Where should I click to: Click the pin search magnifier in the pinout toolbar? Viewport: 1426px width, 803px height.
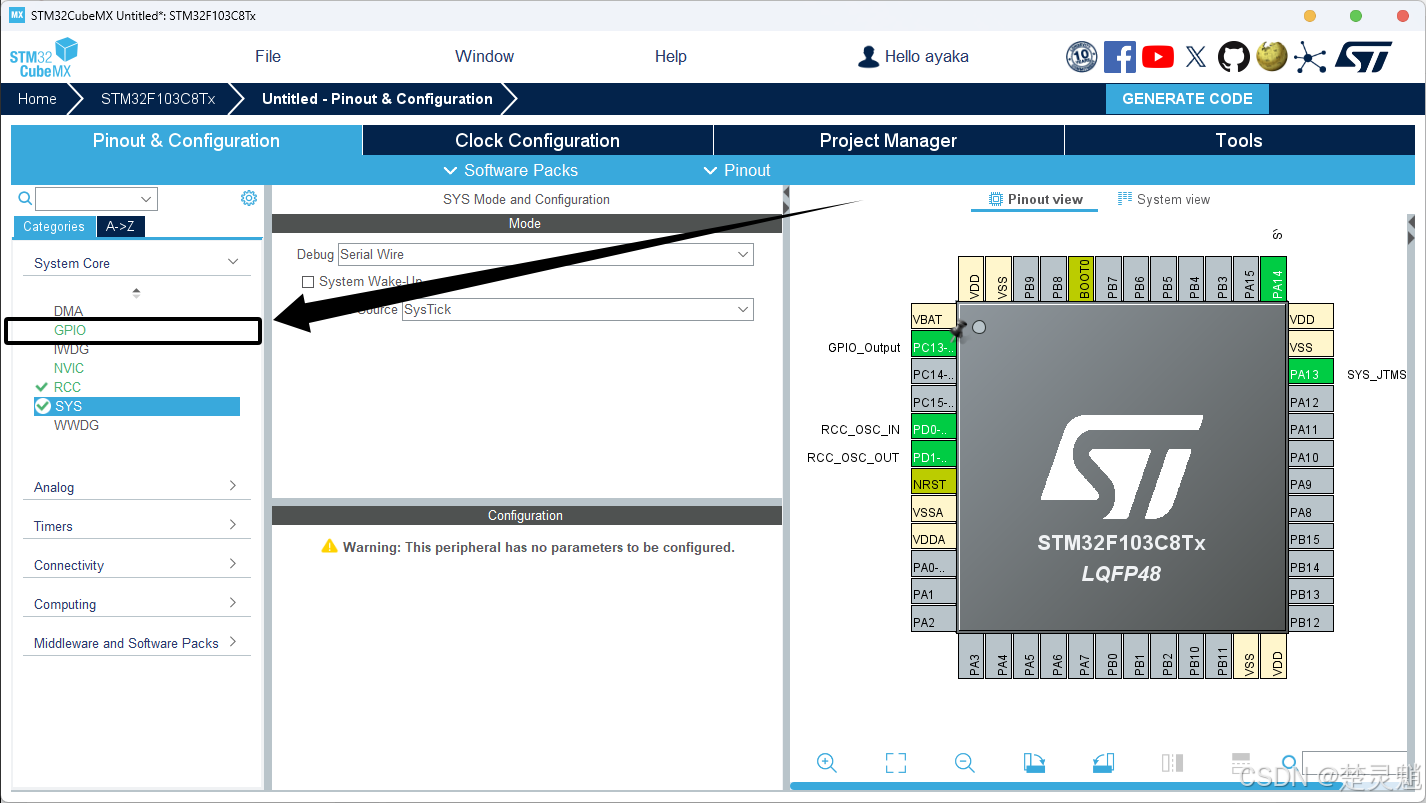(x=1290, y=764)
